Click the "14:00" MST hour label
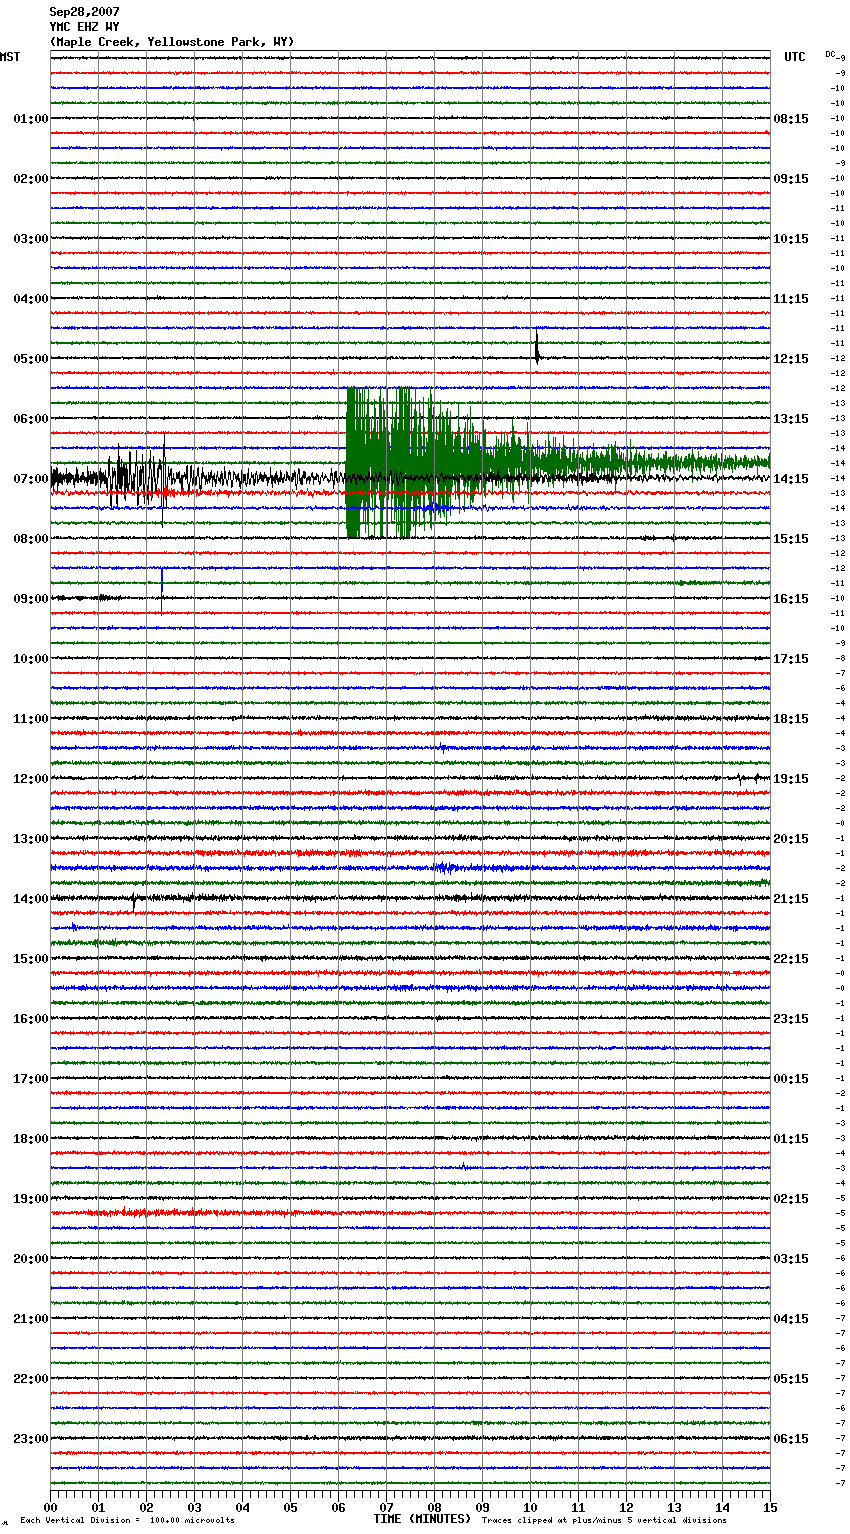850x1534 pixels. coord(31,899)
